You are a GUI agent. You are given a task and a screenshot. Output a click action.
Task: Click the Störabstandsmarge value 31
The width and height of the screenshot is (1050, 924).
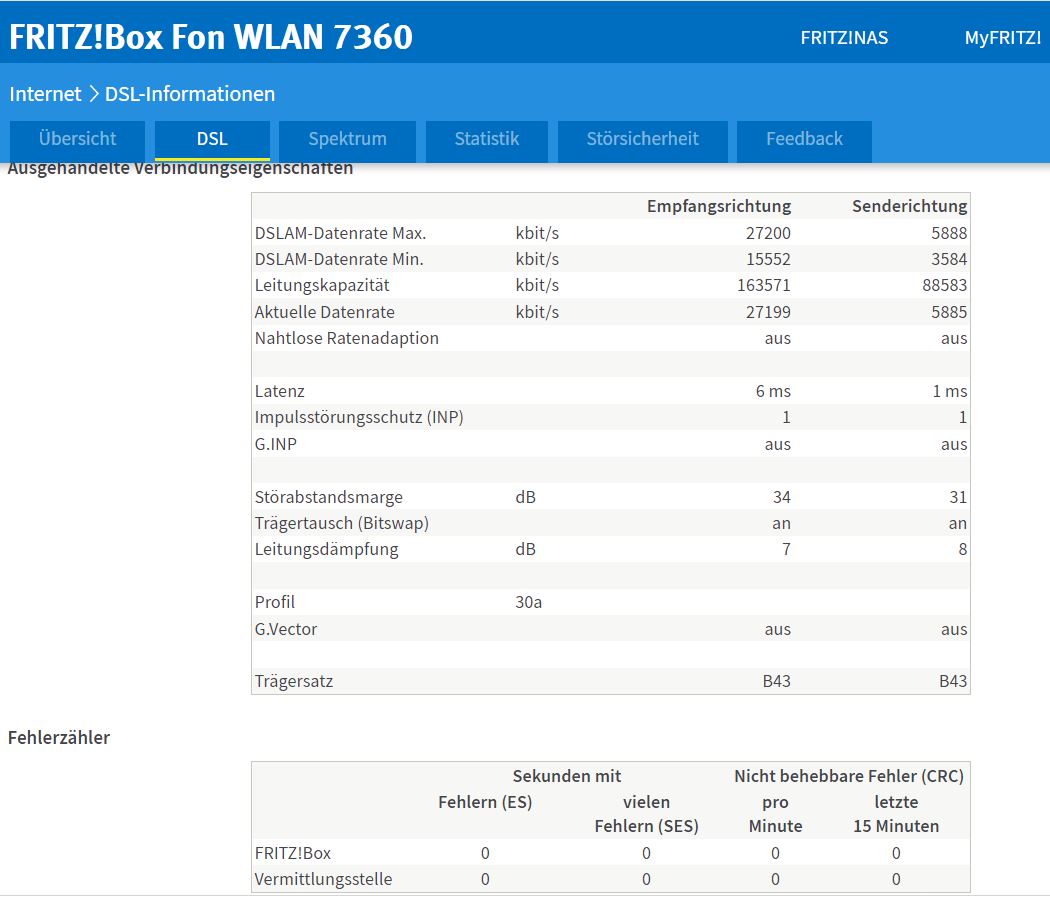coord(958,497)
